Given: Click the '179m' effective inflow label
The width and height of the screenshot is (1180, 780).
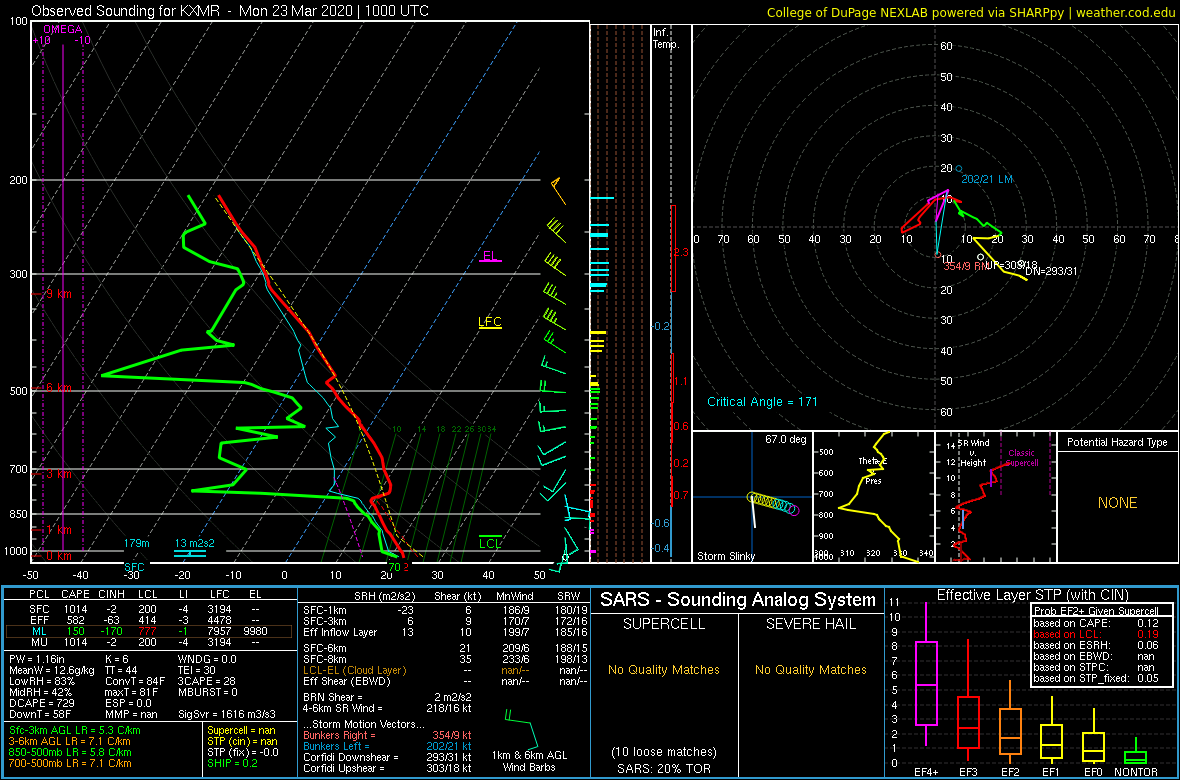Looking at the screenshot, I should coord(138,544).
